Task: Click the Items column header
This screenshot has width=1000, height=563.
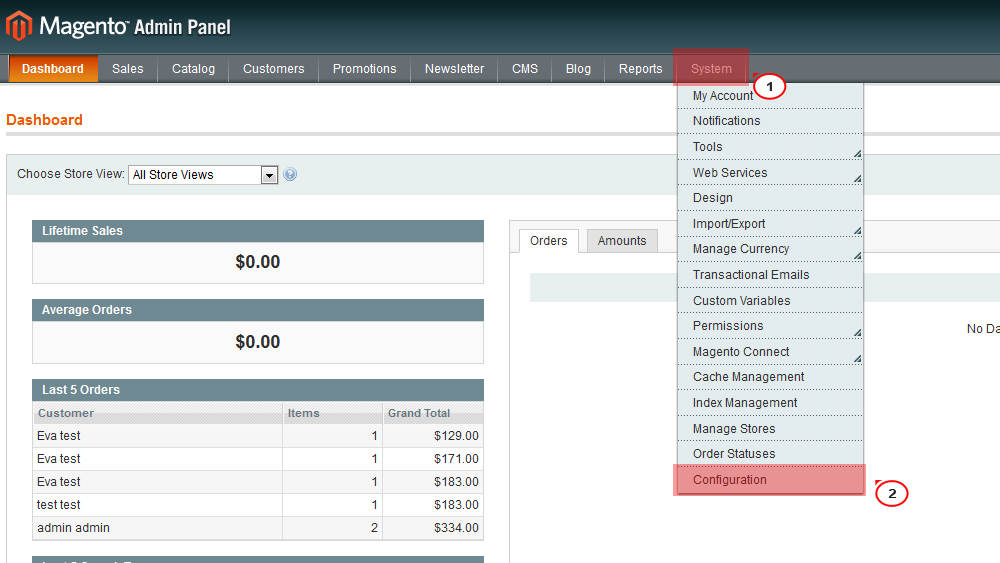Action: click(x=332, y=413)
